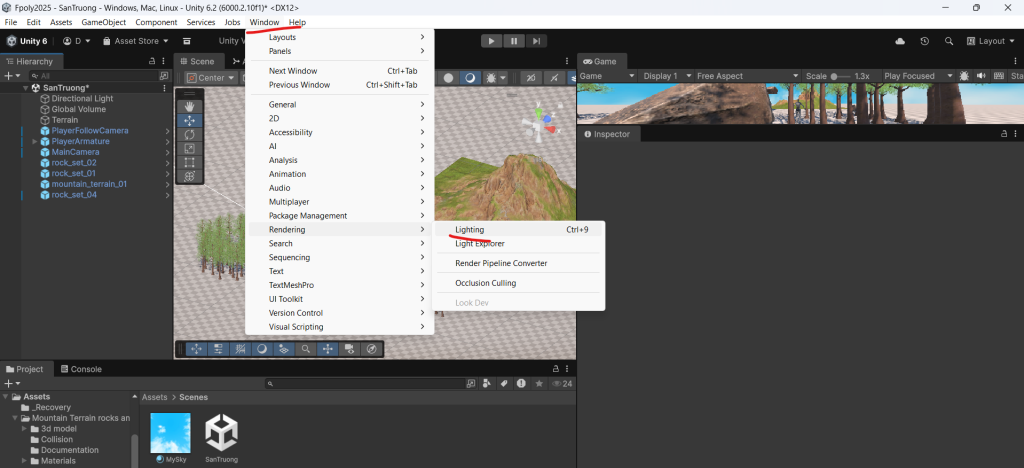Click Occlusion Culling menu entry

(x=486, y=283)
